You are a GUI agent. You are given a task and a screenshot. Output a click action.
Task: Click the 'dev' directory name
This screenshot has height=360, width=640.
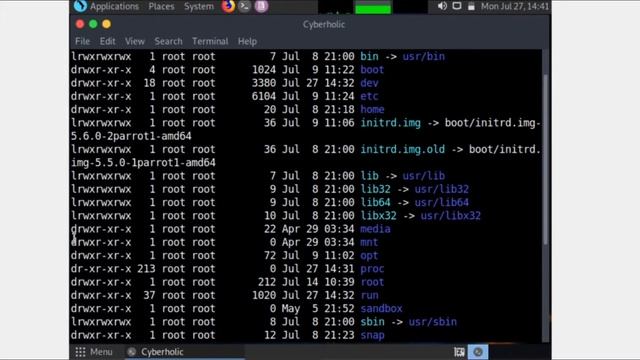369,83
